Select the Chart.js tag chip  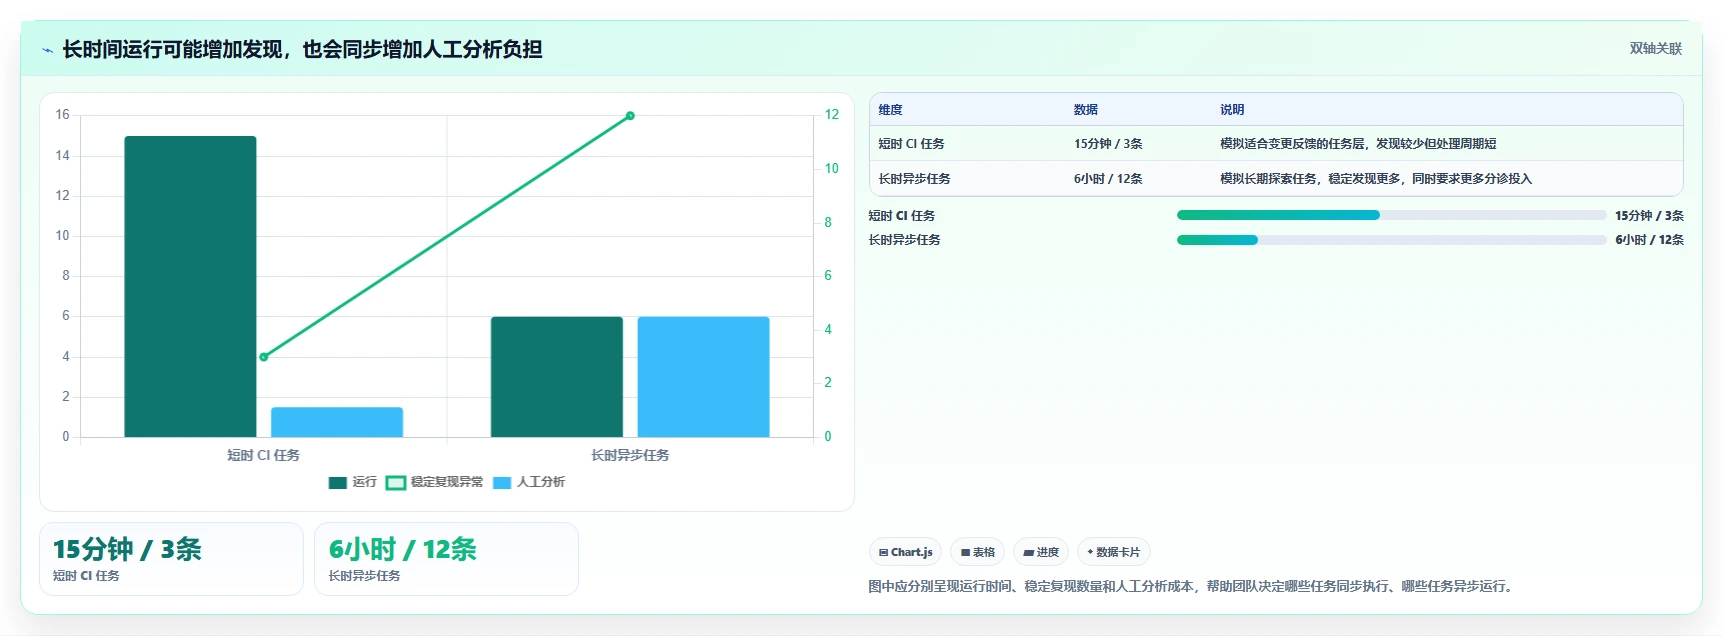[906, 552]
